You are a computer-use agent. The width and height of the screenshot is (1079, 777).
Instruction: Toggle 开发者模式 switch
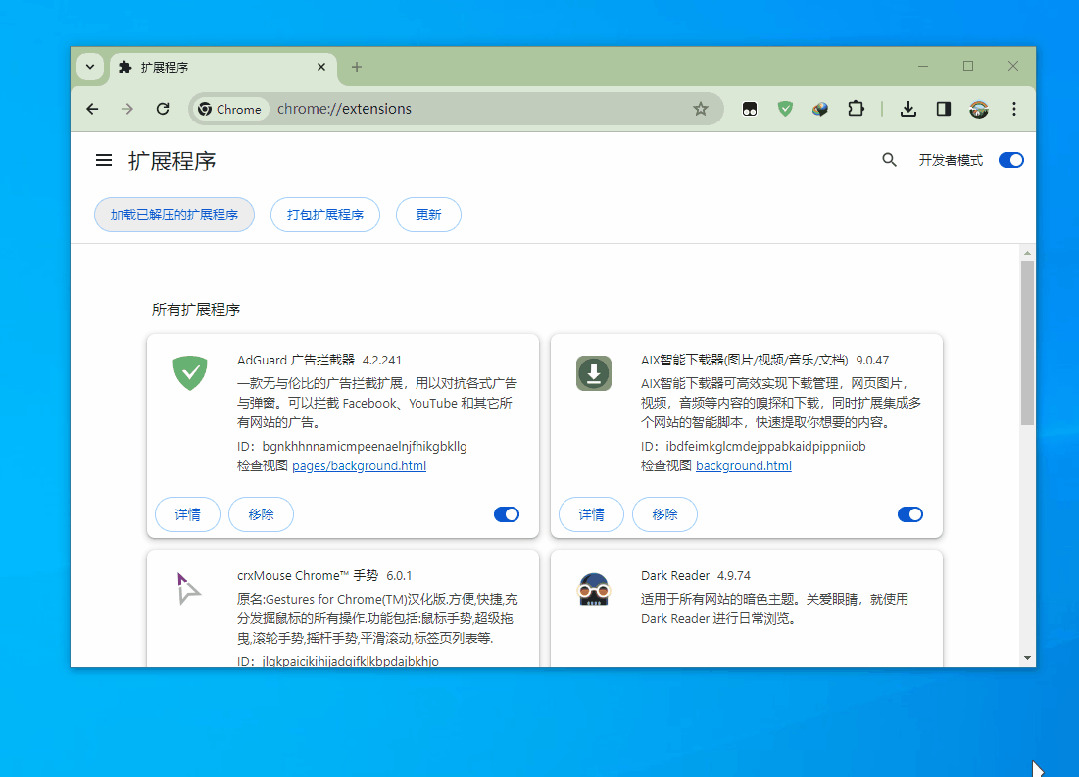point(1011,160)
